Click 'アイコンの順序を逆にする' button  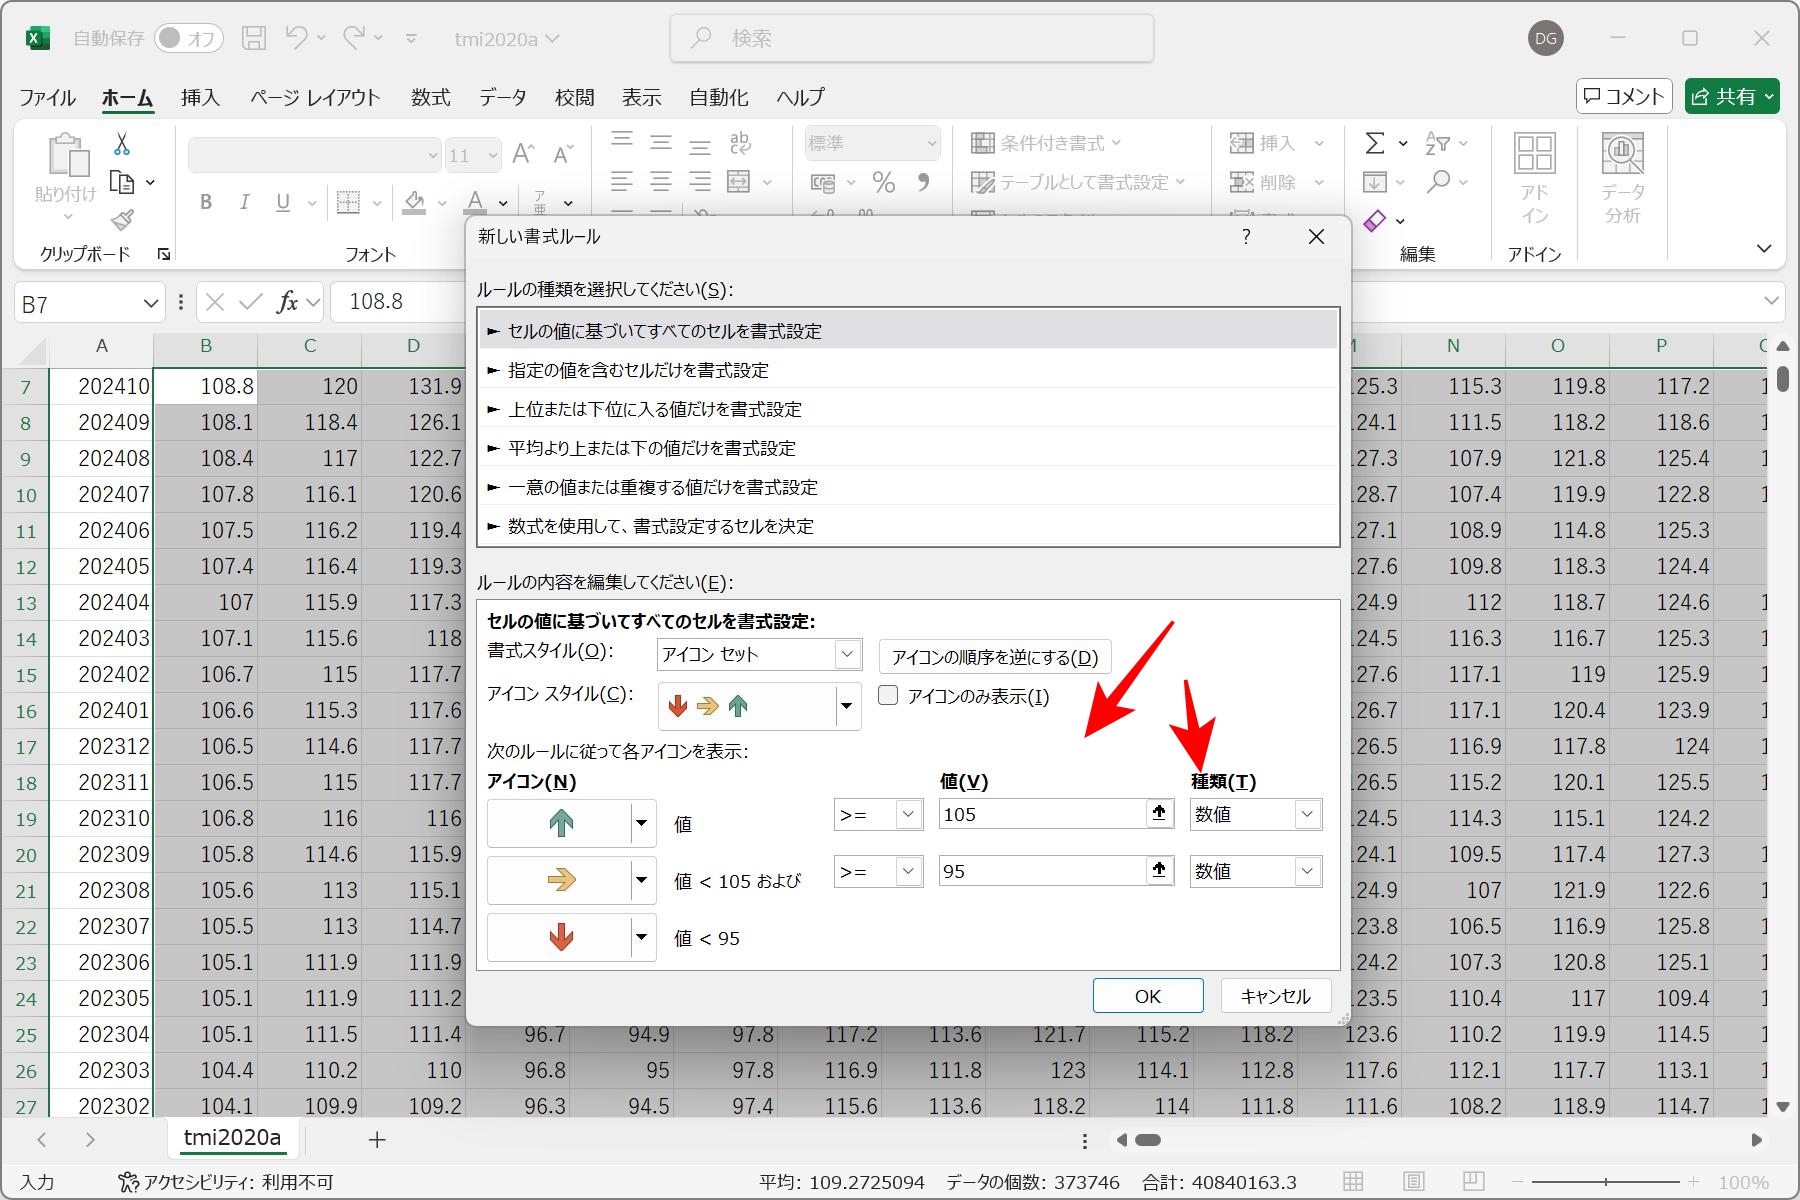995,657
